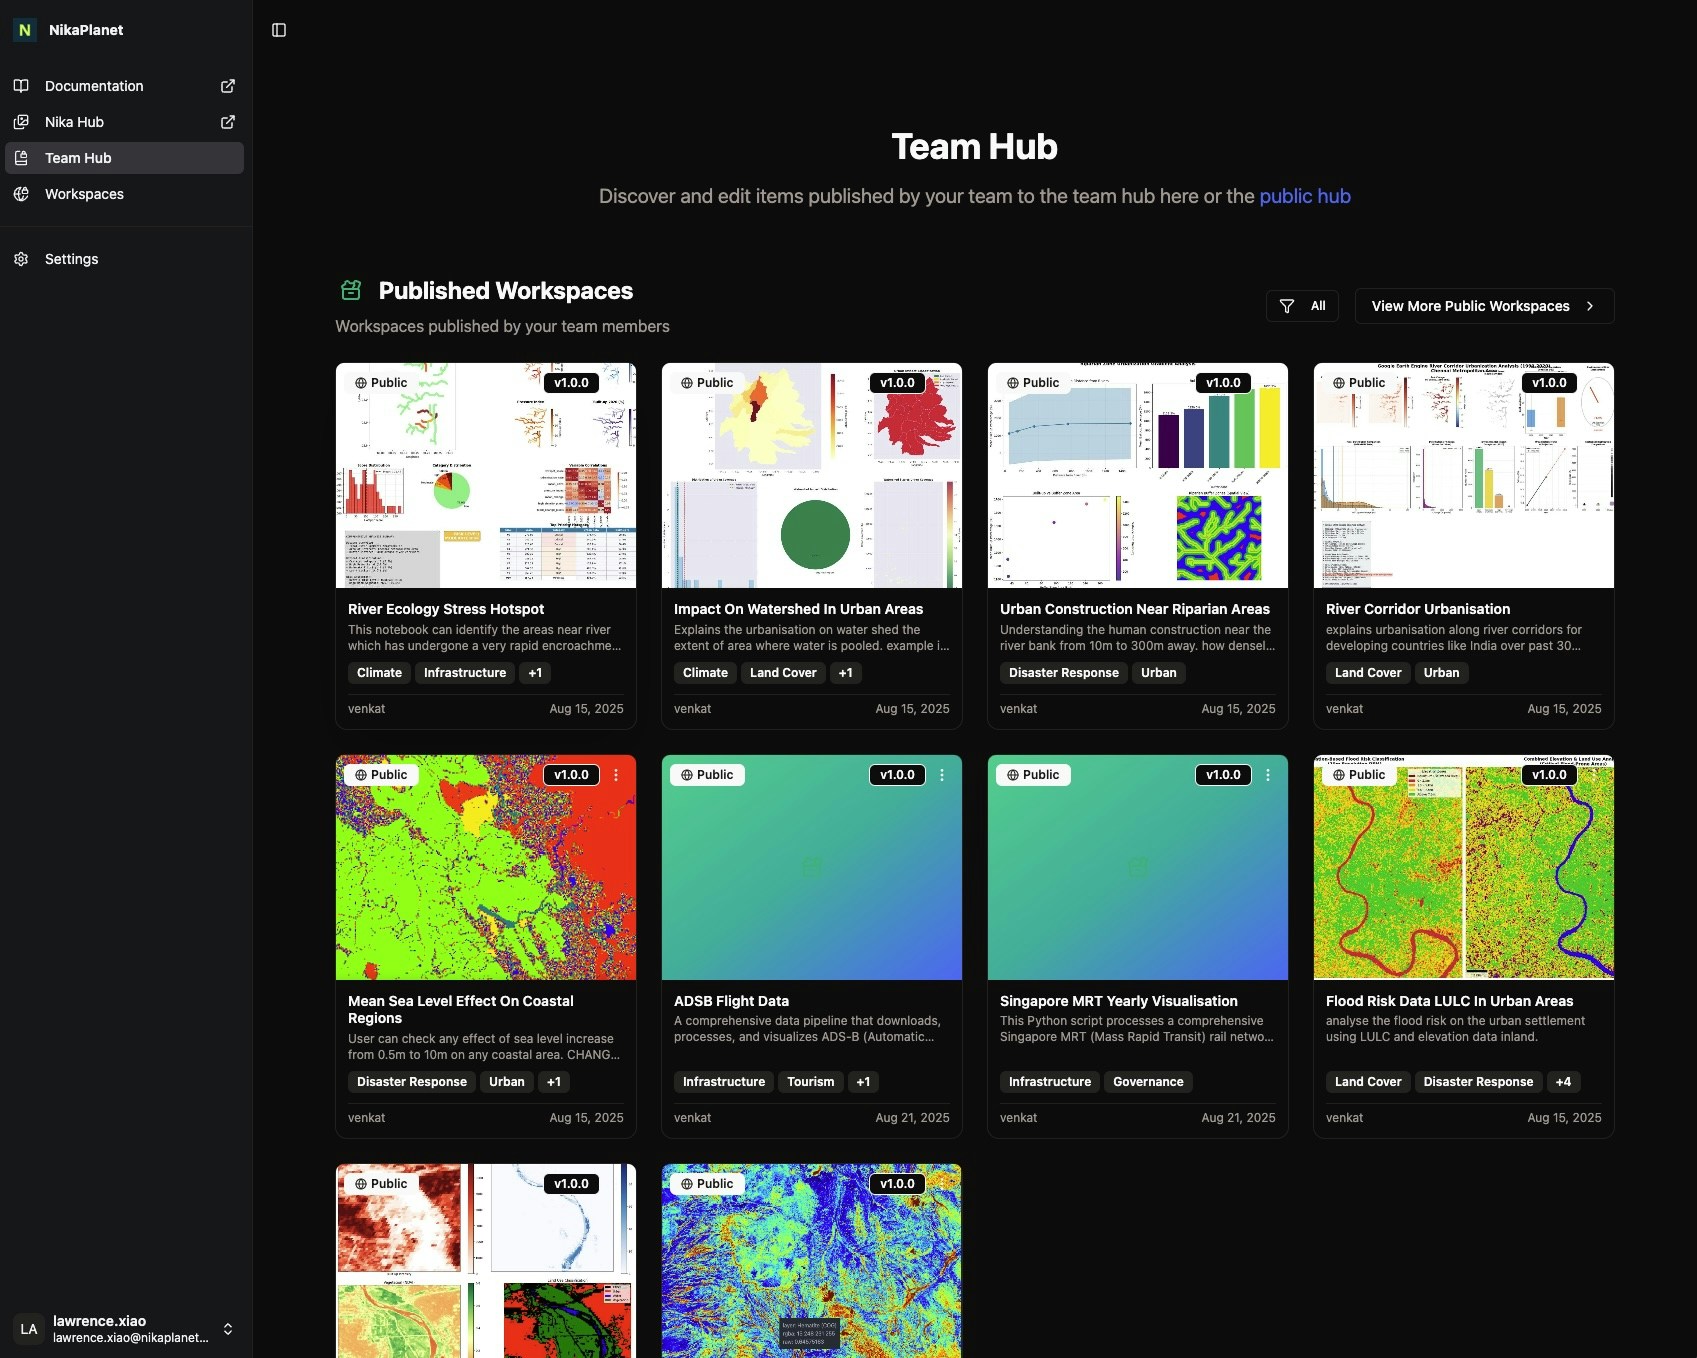1697x1358 pixels.
Task: Click the Team Hub sidebar icon
Action: (21, 158)
